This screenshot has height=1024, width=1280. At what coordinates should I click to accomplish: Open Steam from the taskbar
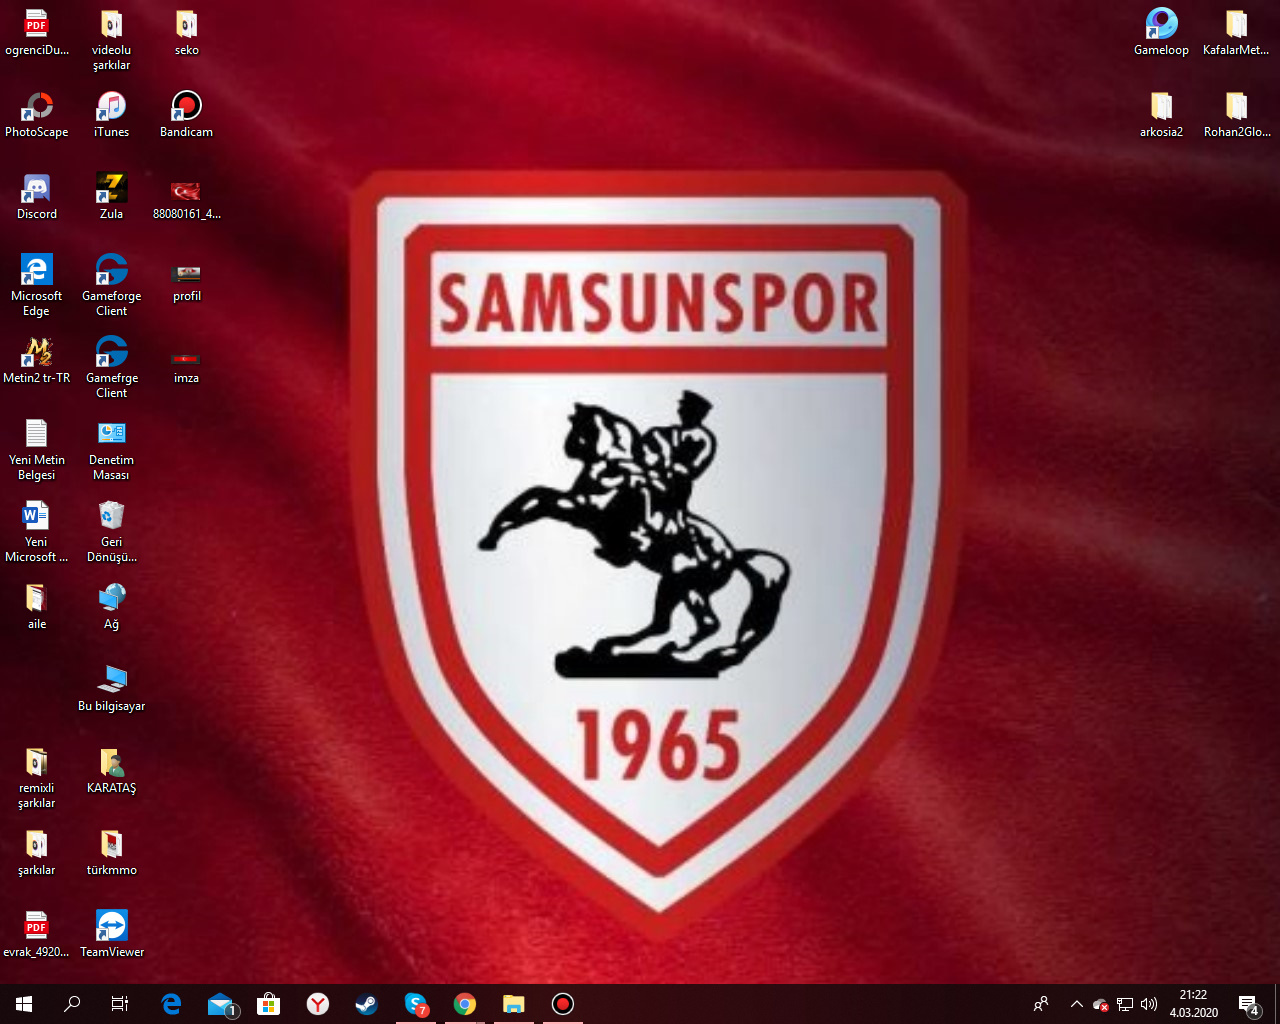367,1004
